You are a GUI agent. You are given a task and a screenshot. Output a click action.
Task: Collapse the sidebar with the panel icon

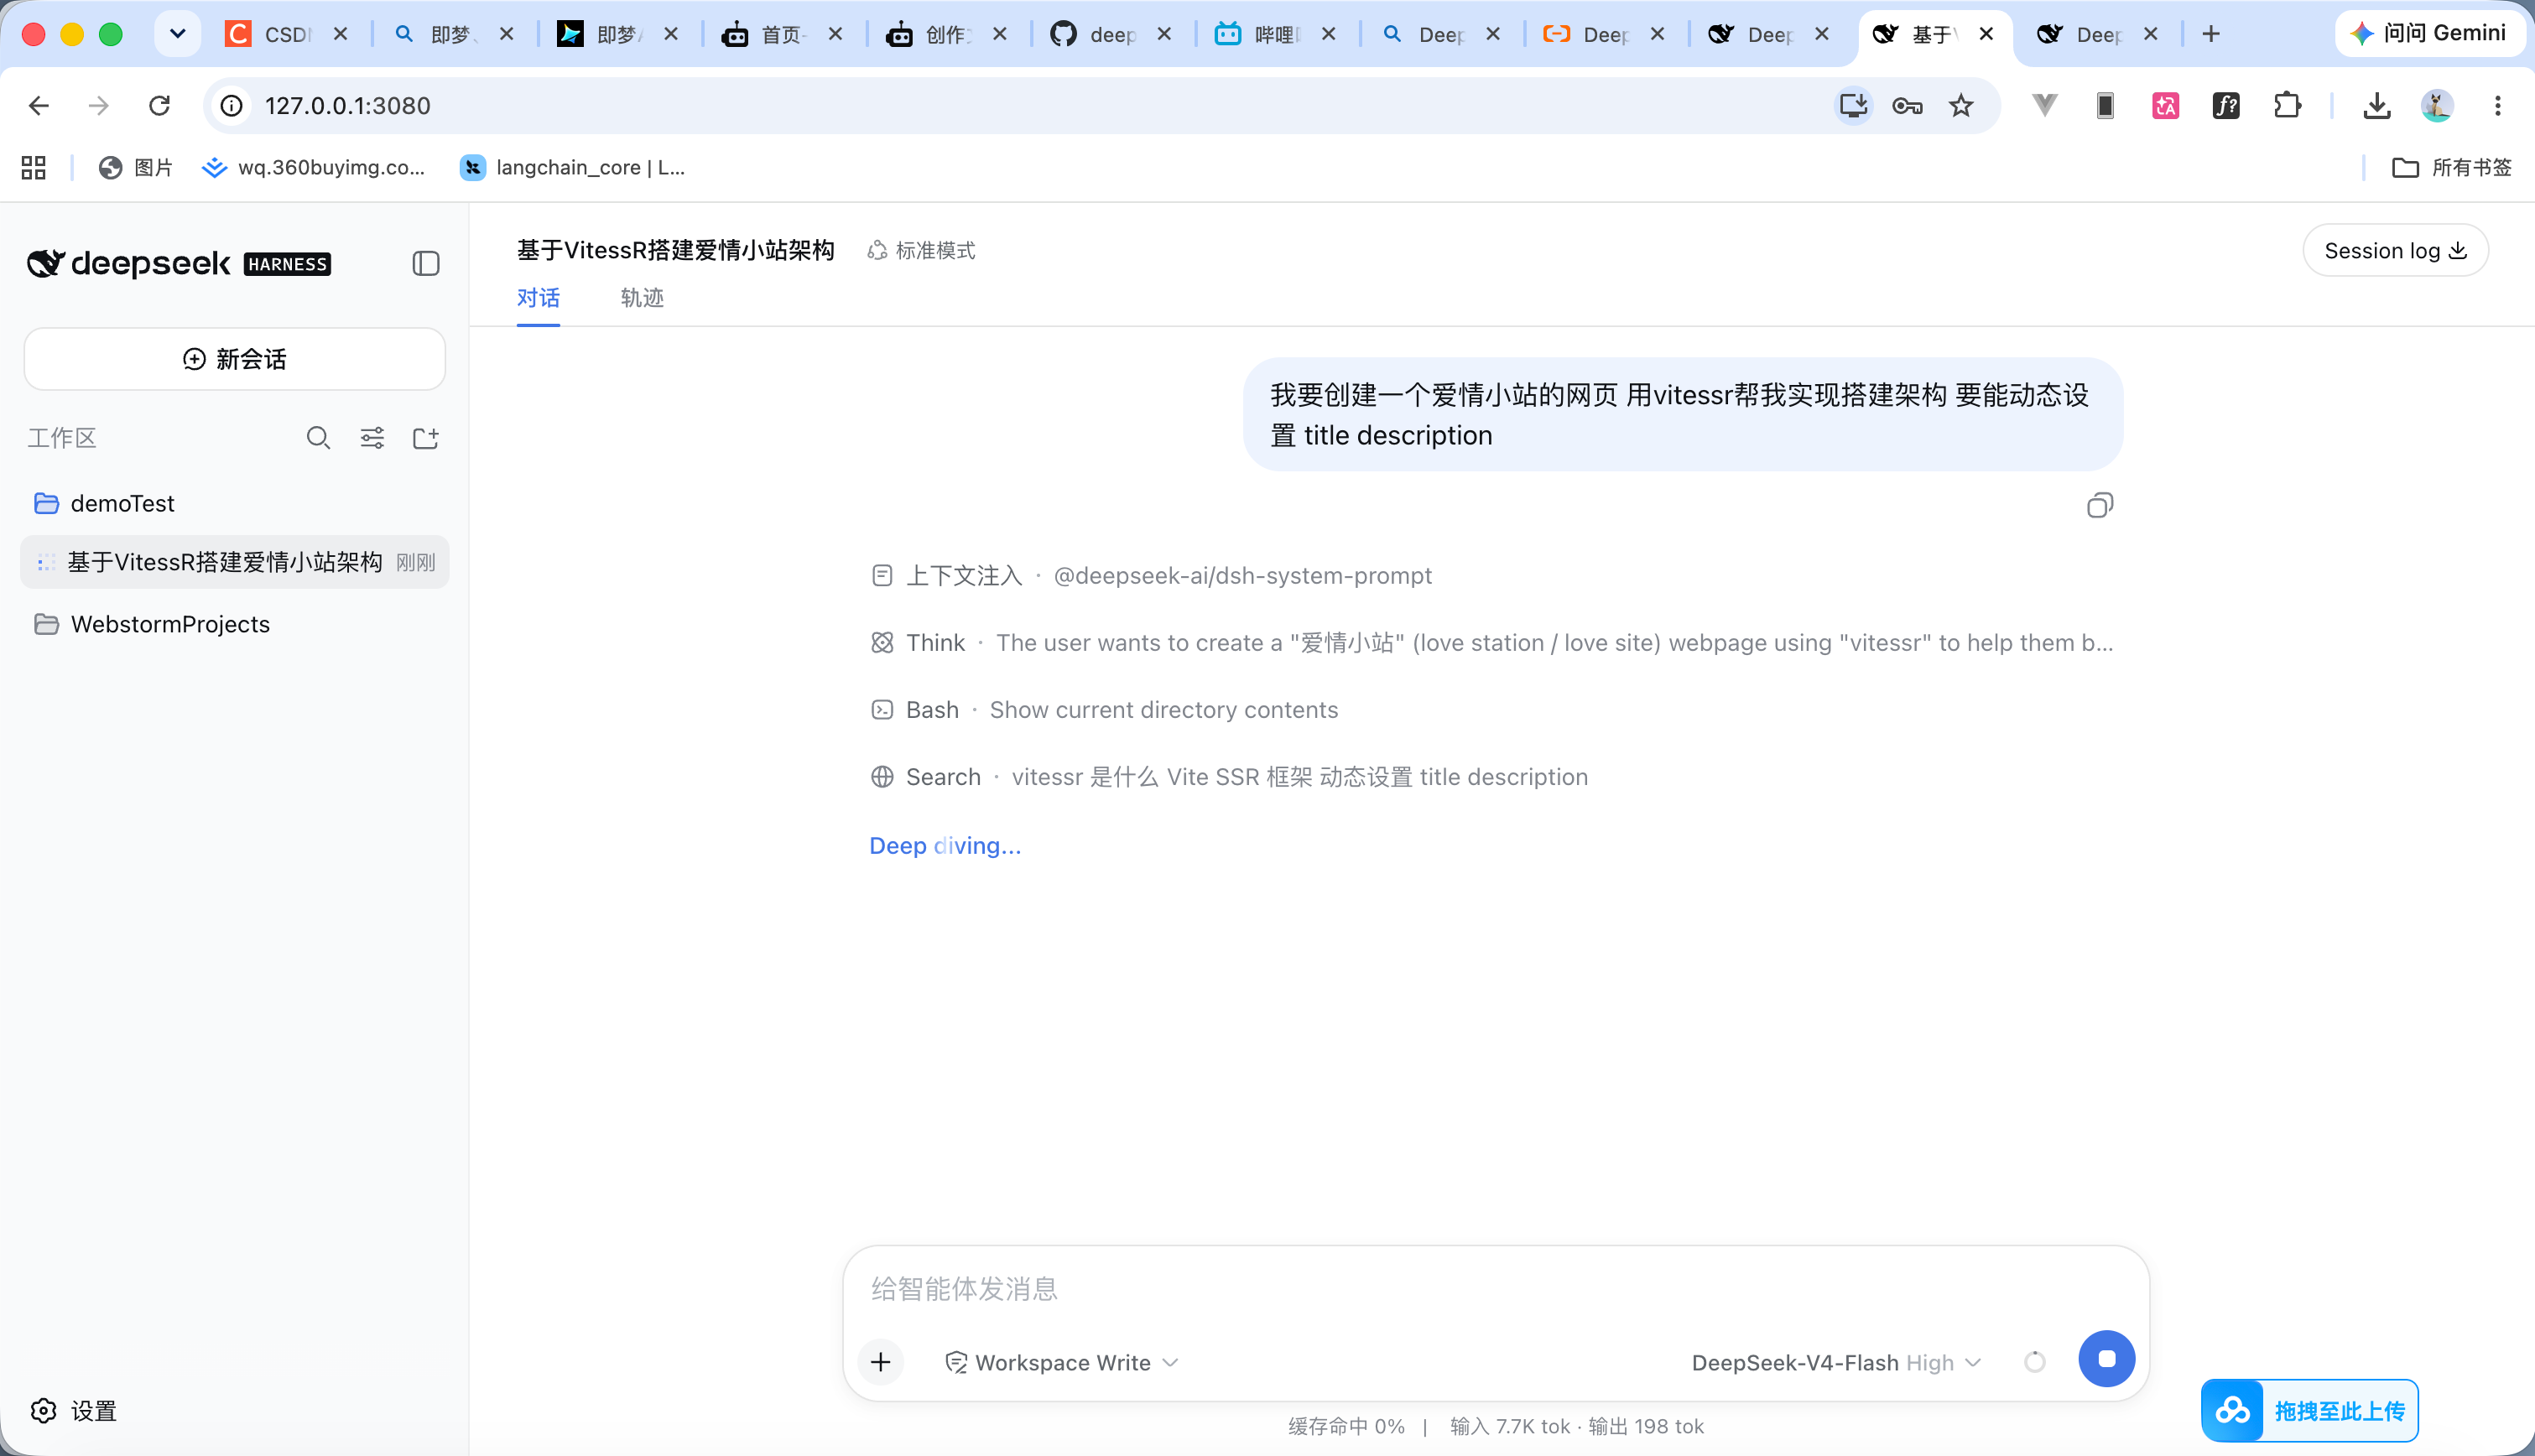tap(426, 263)
